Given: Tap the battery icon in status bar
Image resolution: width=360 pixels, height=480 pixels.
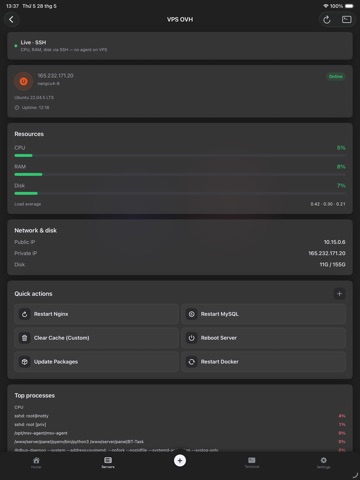Looking at the screenshot, I should click(349, 6).
